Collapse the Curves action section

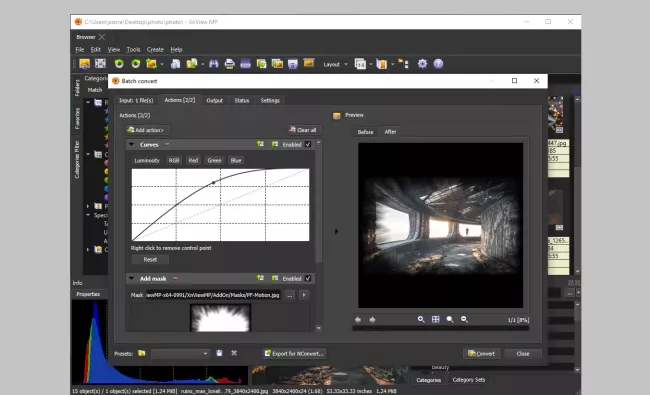tap(131, 144)
